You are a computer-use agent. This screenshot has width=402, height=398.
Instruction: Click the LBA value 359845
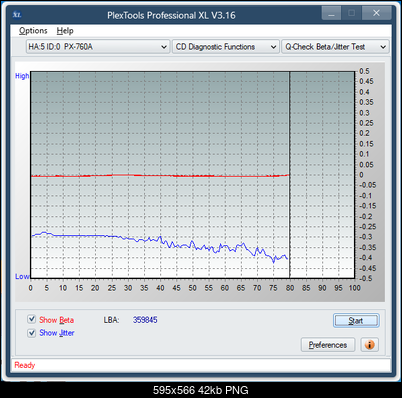[145, 320]
